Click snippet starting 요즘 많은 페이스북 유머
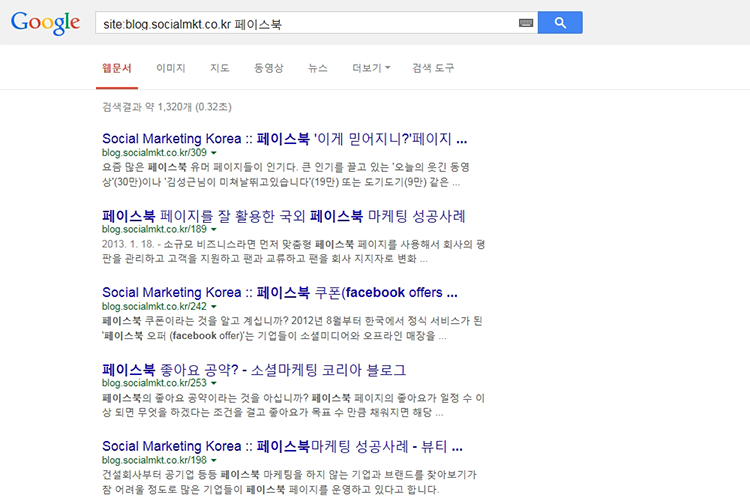 pos(286,175)
